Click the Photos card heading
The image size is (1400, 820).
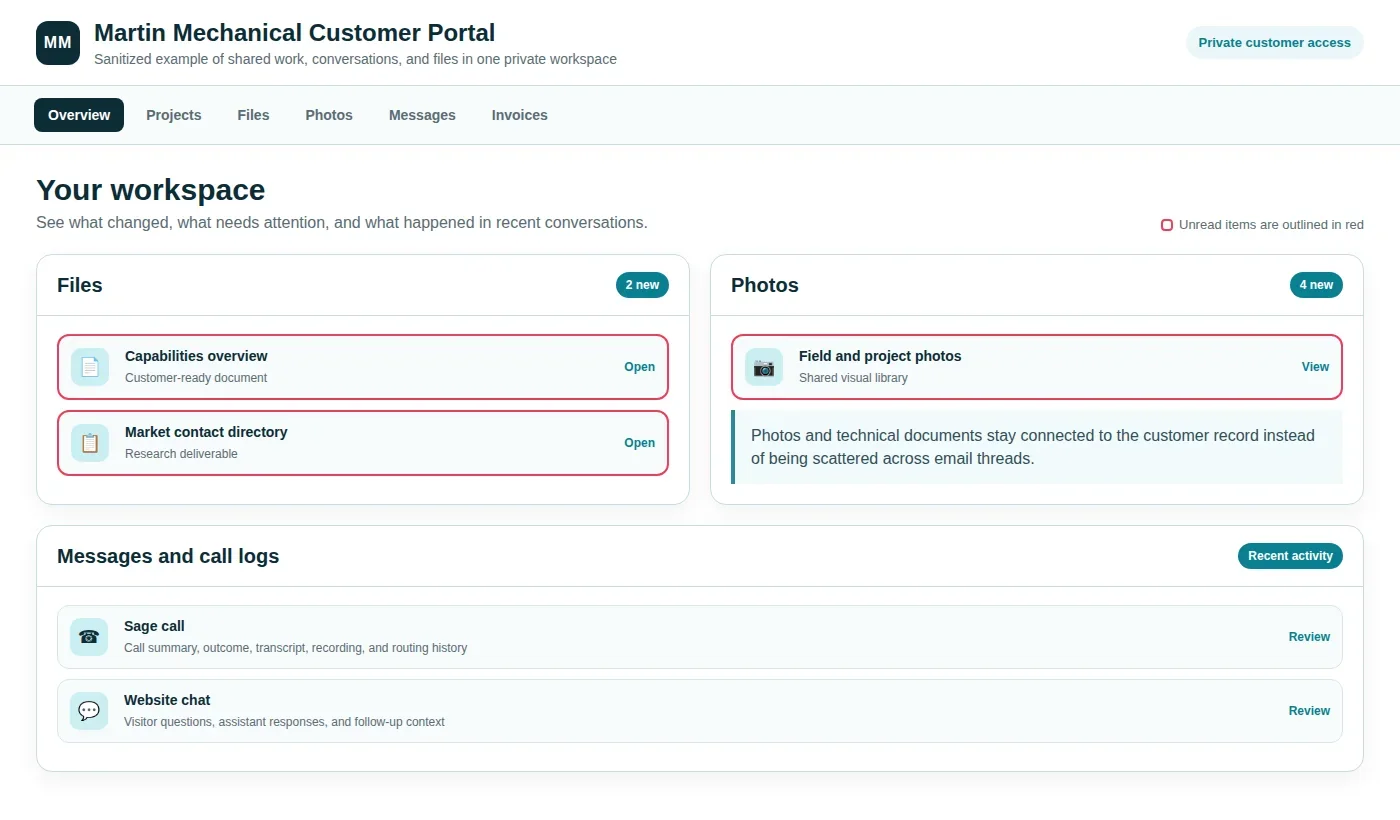point(765,285)
